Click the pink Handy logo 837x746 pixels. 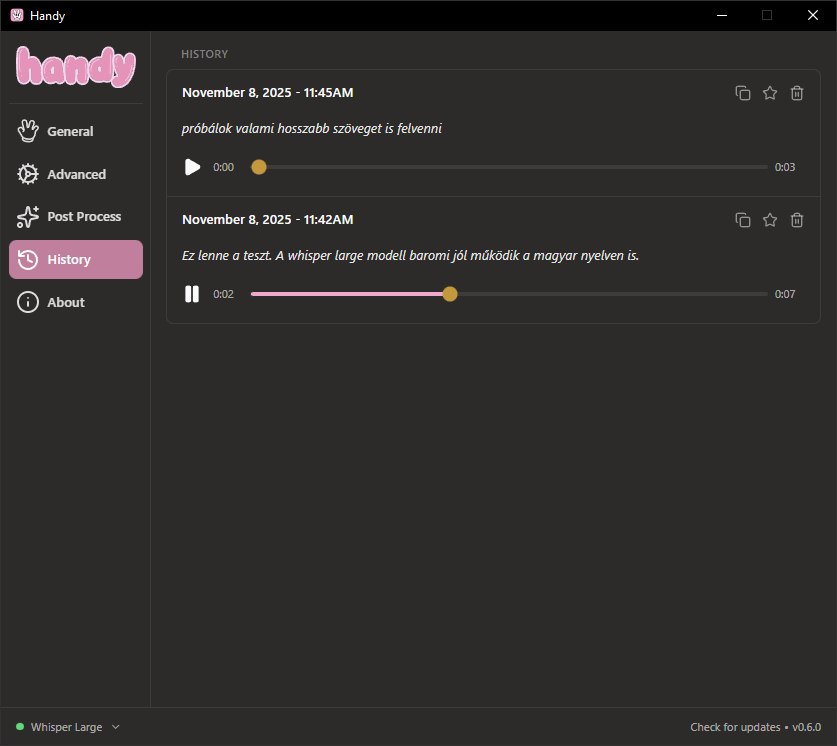pyautogui.click(x=75, y=68)
